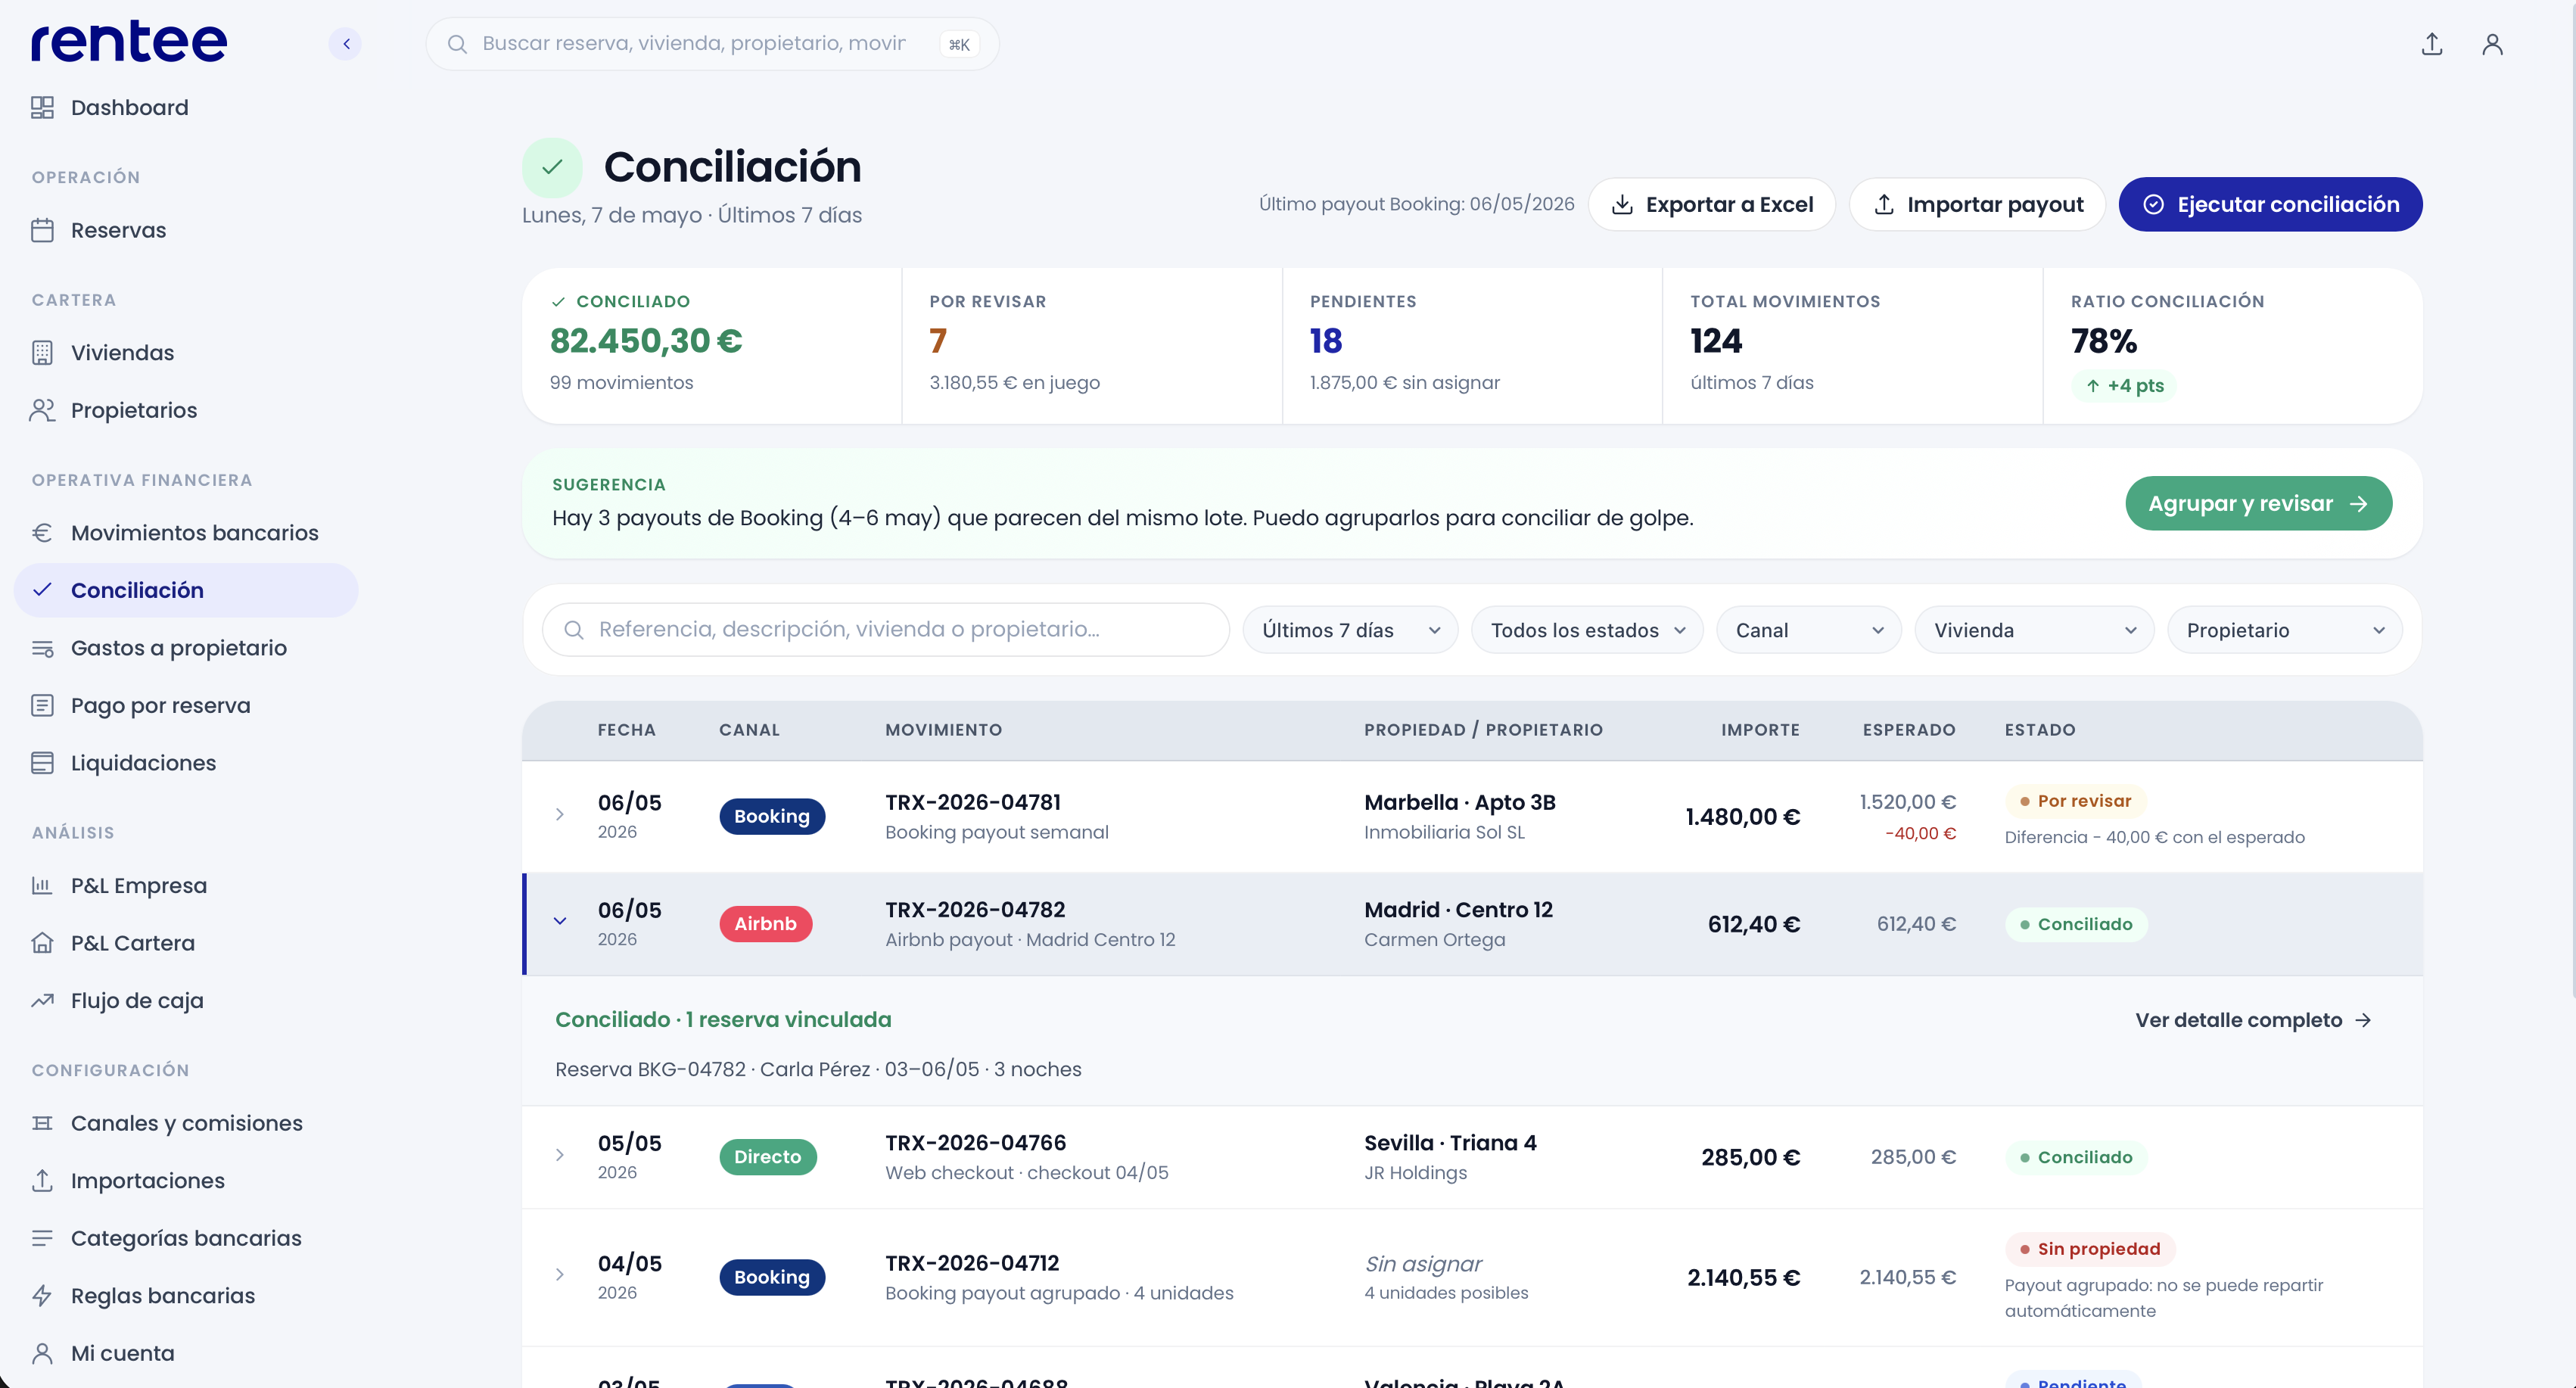Click the Categorías bancarias lines icon

coord(42,1238)
